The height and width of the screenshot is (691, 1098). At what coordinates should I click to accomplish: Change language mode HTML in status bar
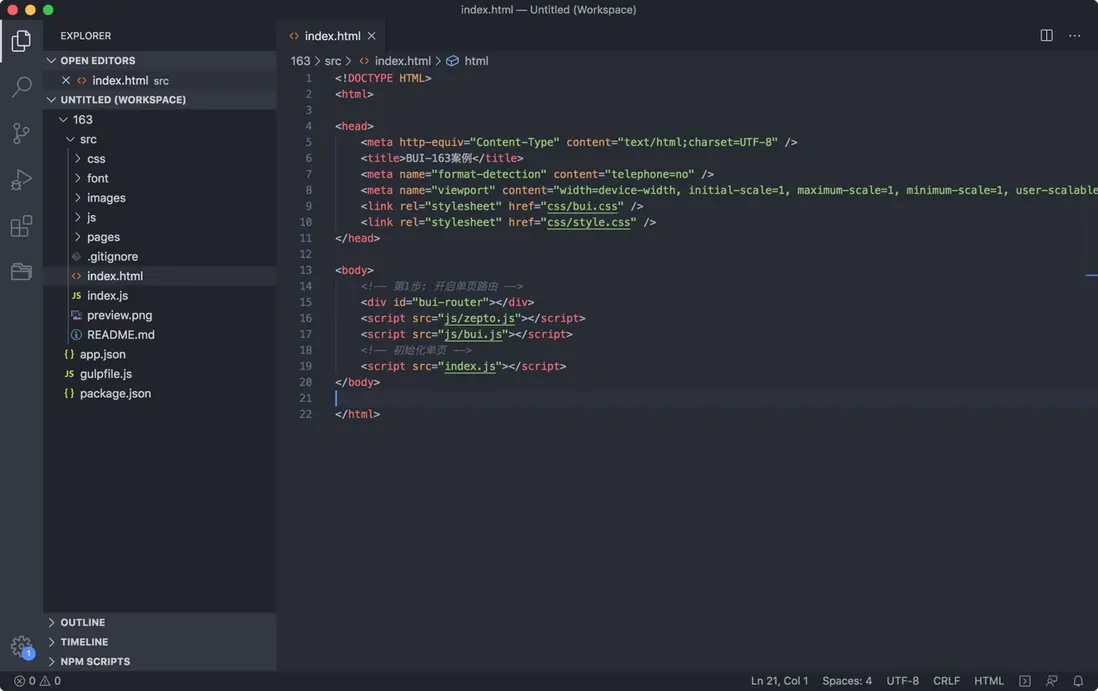pyautogui.click(x=989, y=680)
